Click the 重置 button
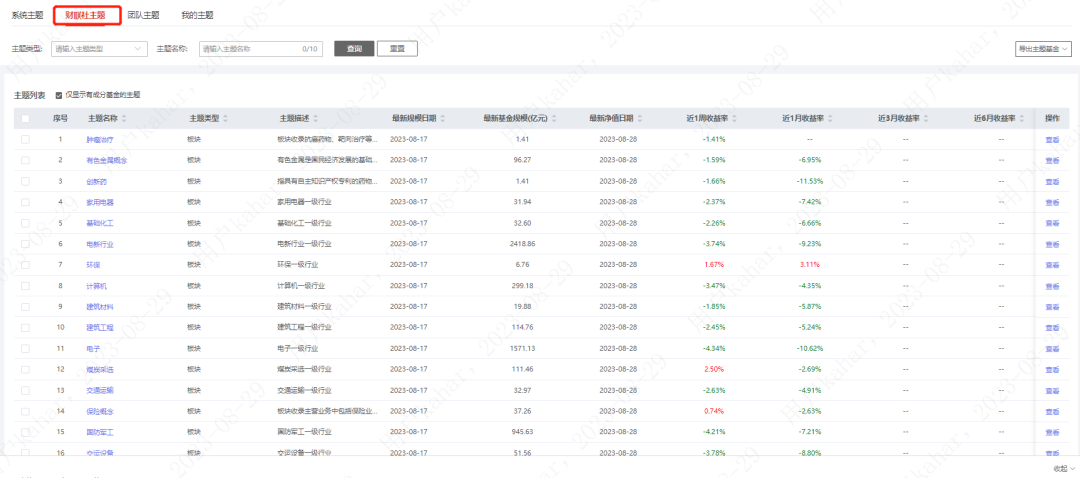1080x478 pixels. 396,48
